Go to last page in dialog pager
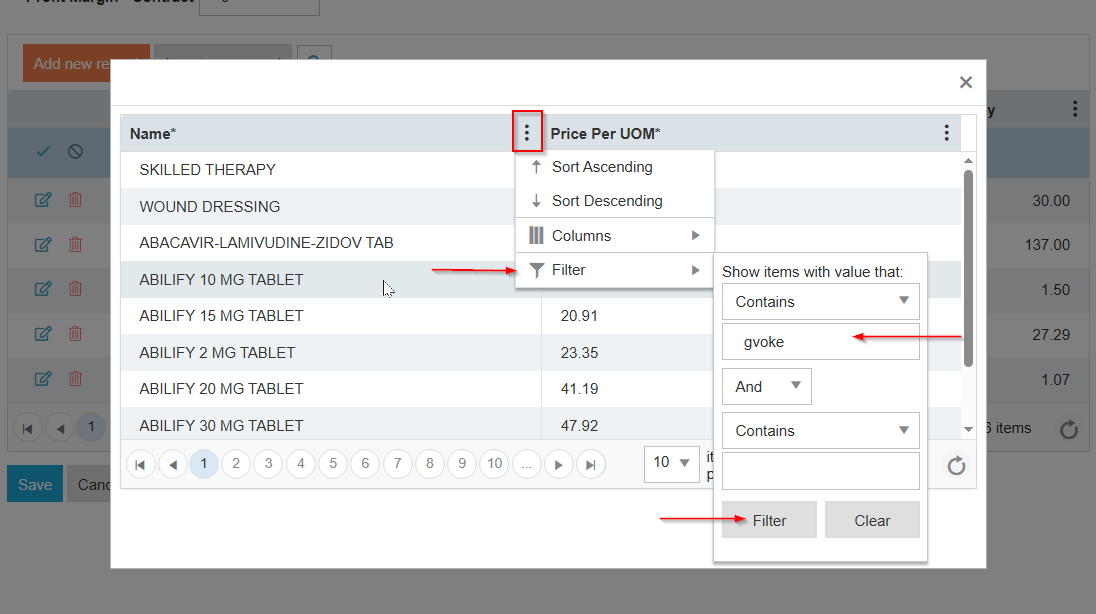Viewport: 1096px width, 614px height. pyautogui.click(x=591, y=464)
